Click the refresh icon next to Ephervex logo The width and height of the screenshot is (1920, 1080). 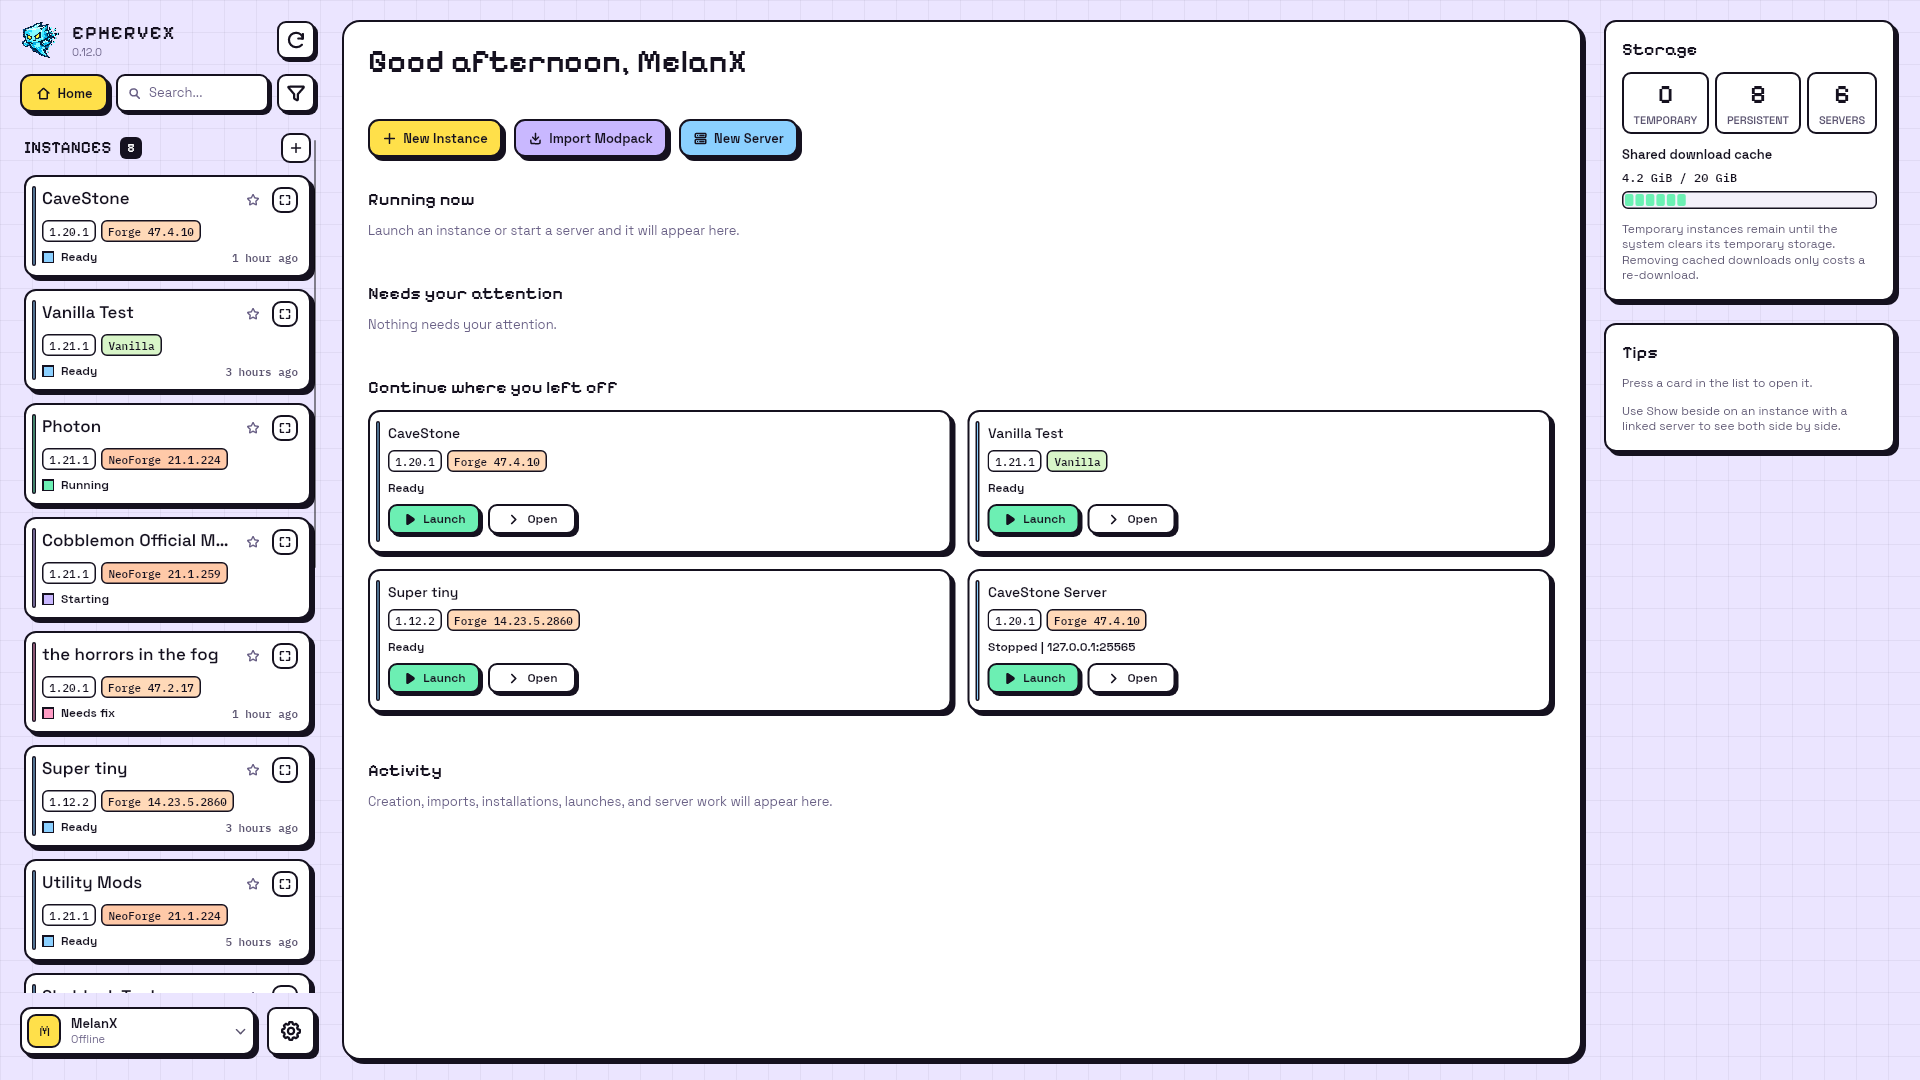coord(296,40)
